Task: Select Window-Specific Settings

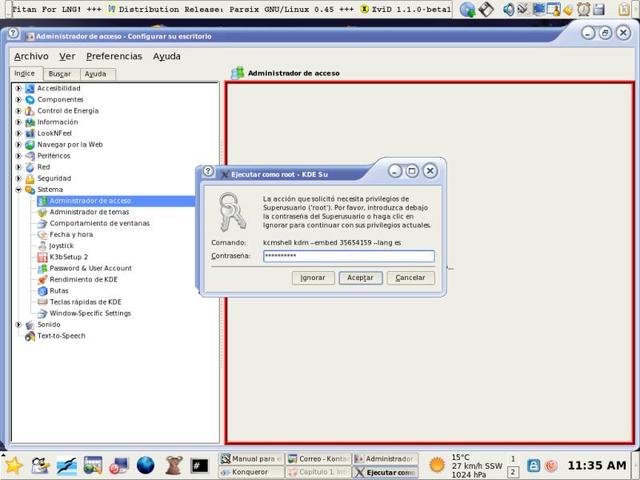Action: 90,313
